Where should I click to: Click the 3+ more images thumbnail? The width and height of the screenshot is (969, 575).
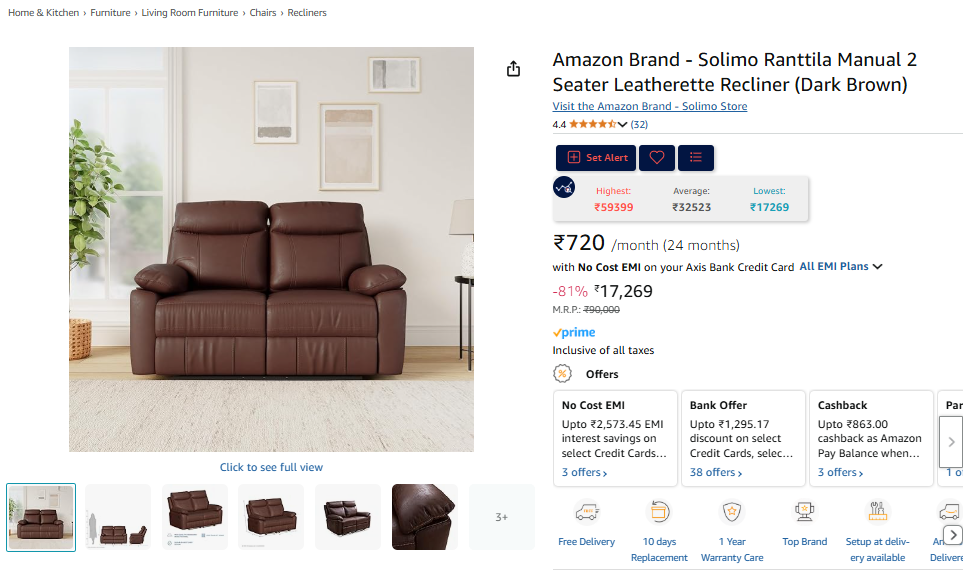pos(502,517)
